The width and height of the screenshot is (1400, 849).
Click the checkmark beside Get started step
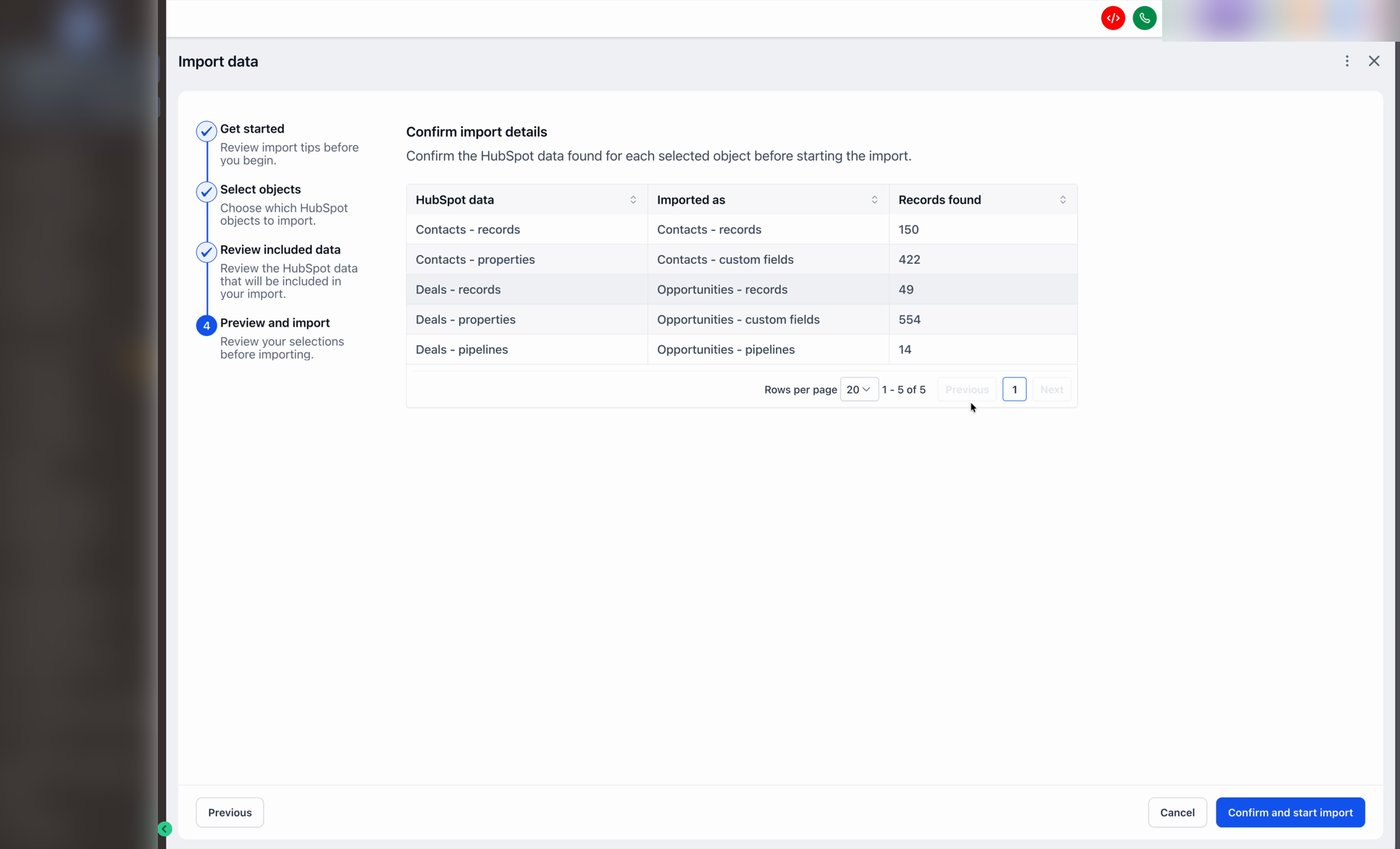pyautogui.click(x=206, y=131)
